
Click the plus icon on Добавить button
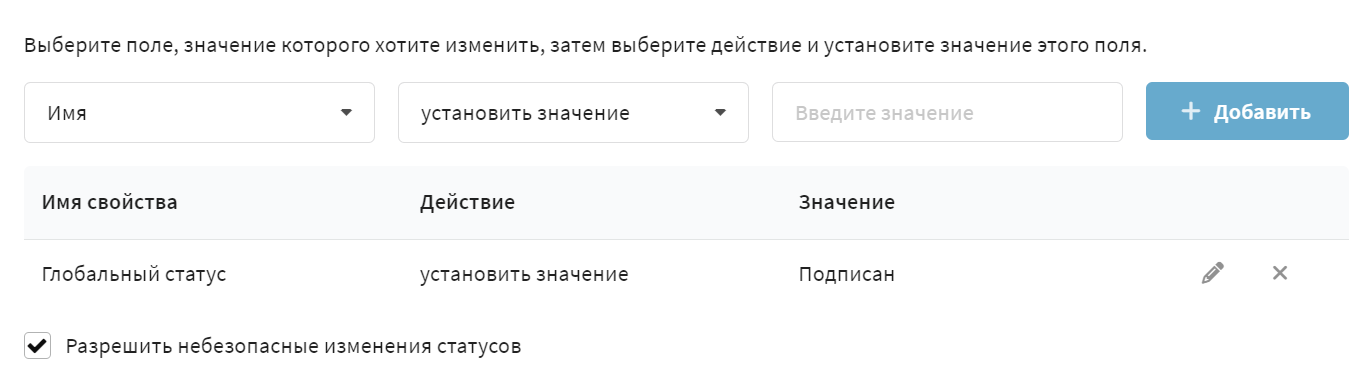tap(1190, 112)
